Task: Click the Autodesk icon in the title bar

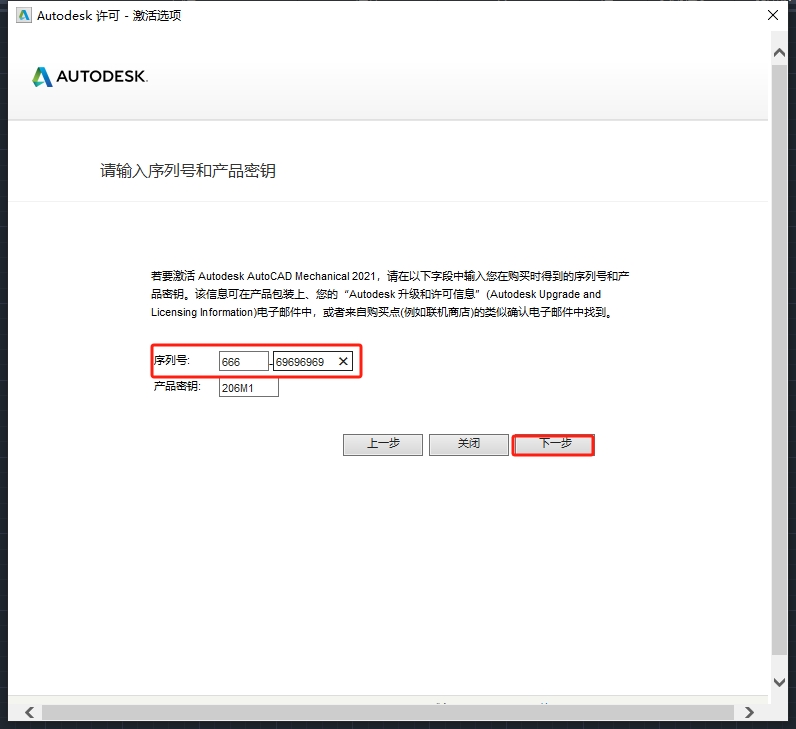Action: (x=24, y=16)
